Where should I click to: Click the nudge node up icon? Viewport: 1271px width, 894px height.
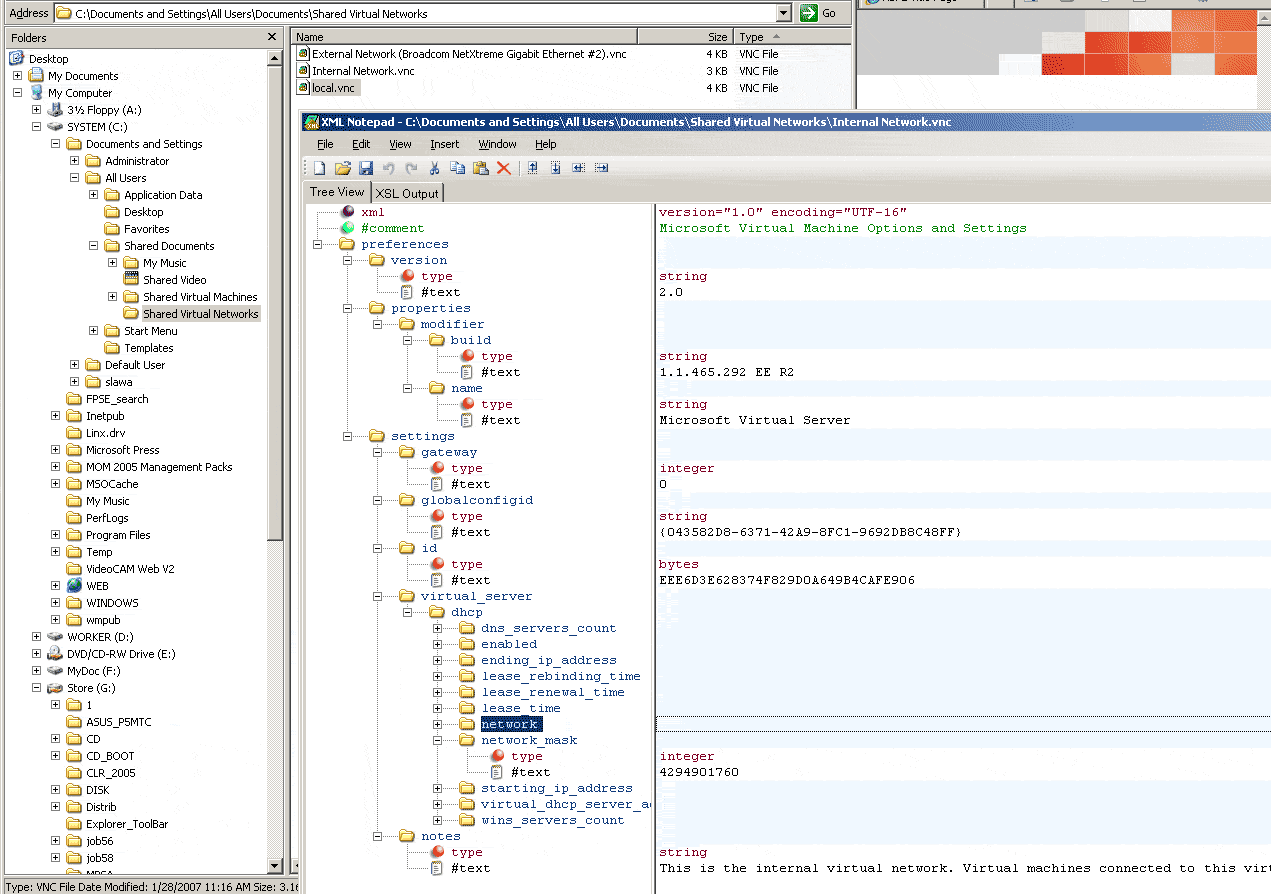(x=533, y=168)
